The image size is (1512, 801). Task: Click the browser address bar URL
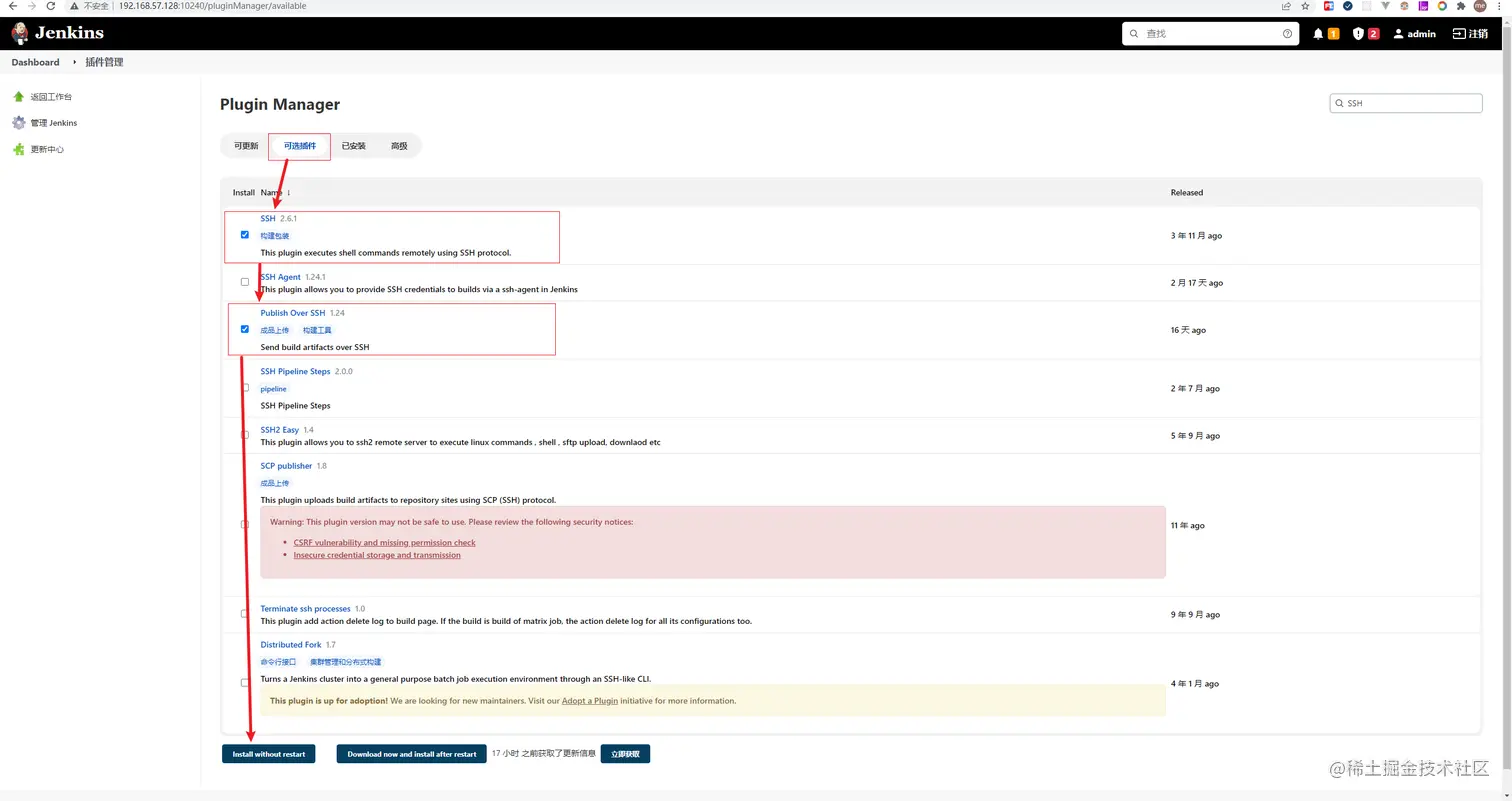click(212, 6)
